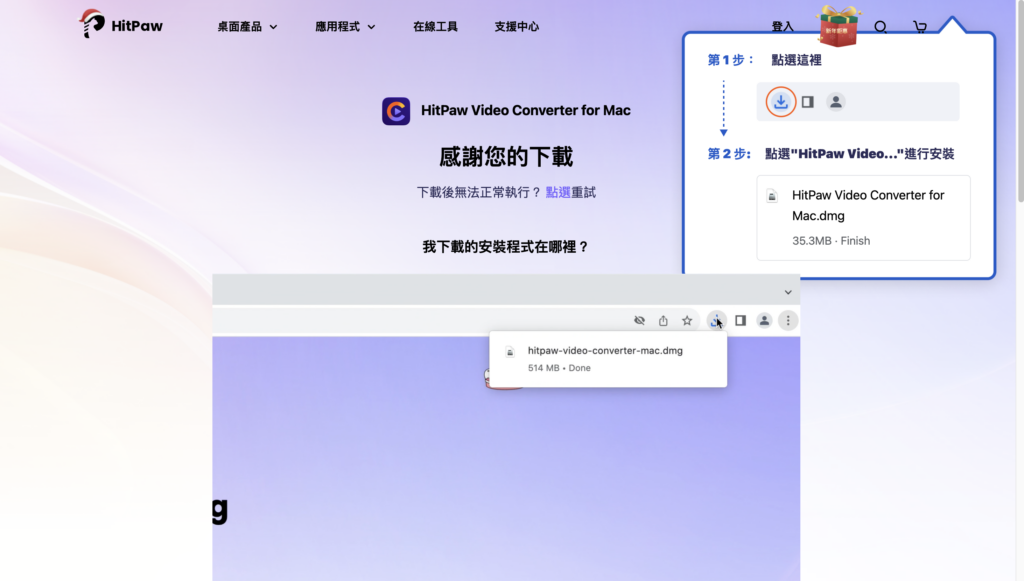Click the hitpaw-video-converter-mac.dmg file icon
The height and width of the screenshot is (581, 1024).
(x=510, y=352)
